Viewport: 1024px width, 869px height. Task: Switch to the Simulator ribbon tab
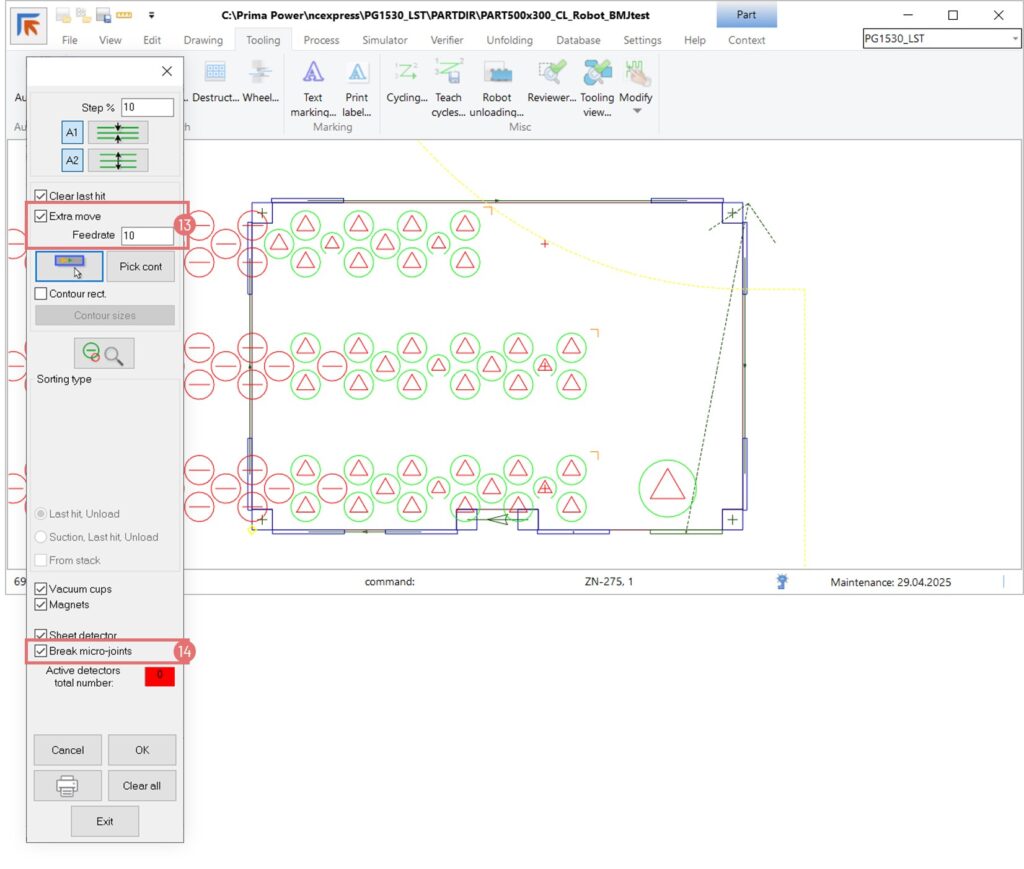384,40
